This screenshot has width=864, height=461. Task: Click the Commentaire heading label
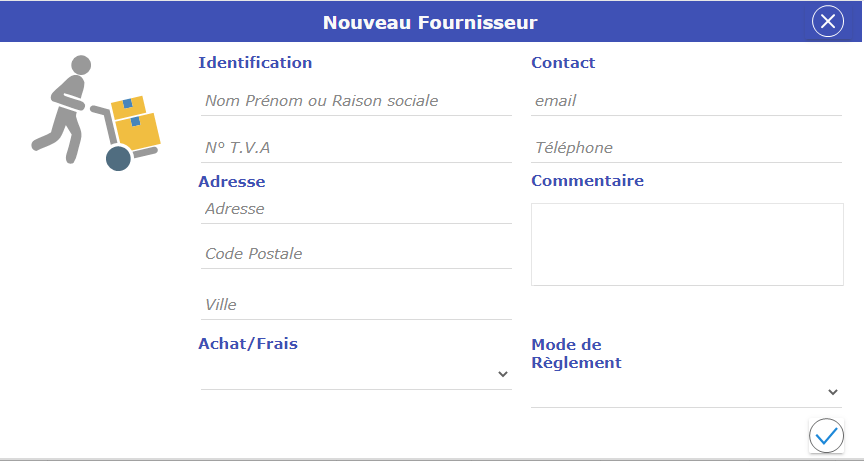[587, 181]
